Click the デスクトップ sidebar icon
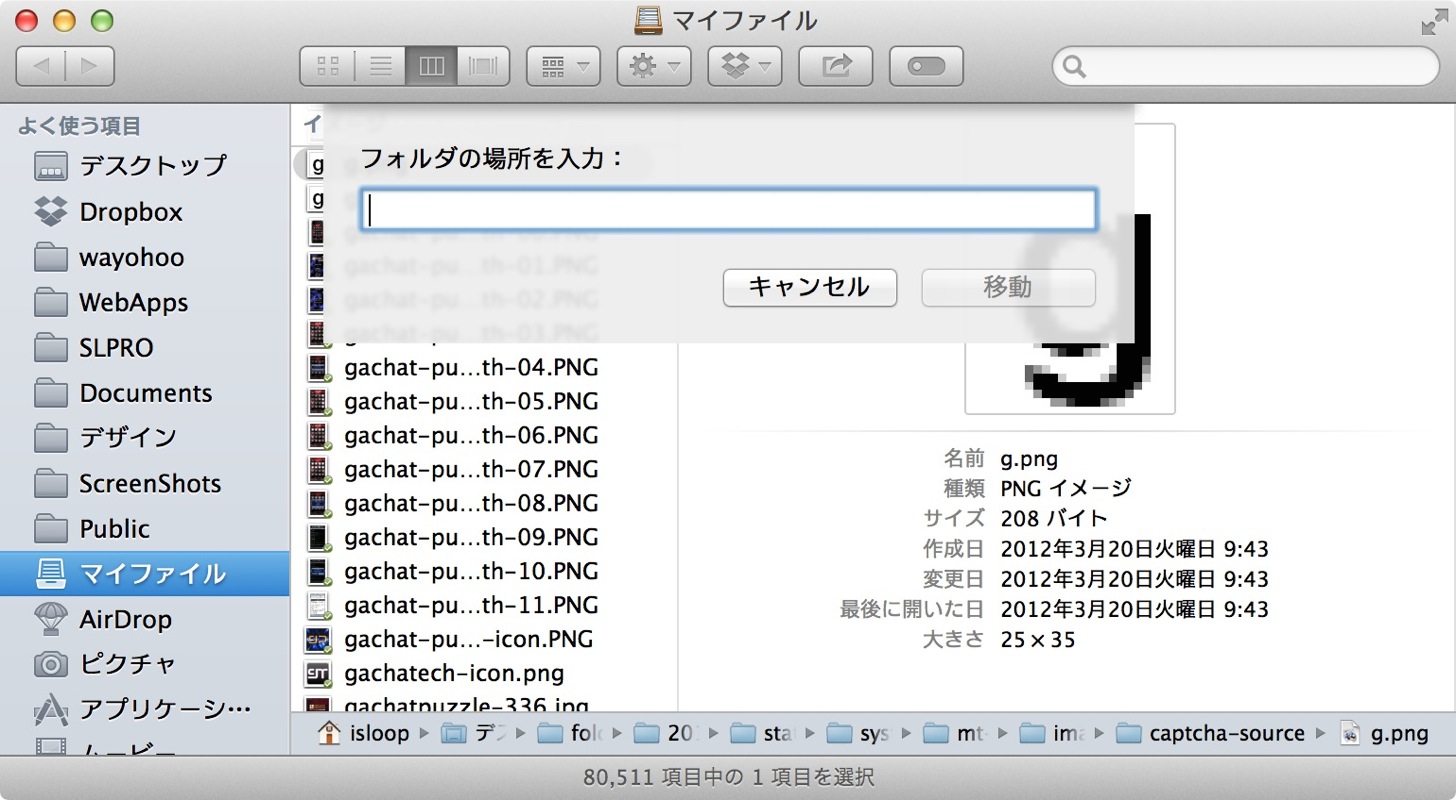This screenshot has width=1456, height=800. point(50,166)
